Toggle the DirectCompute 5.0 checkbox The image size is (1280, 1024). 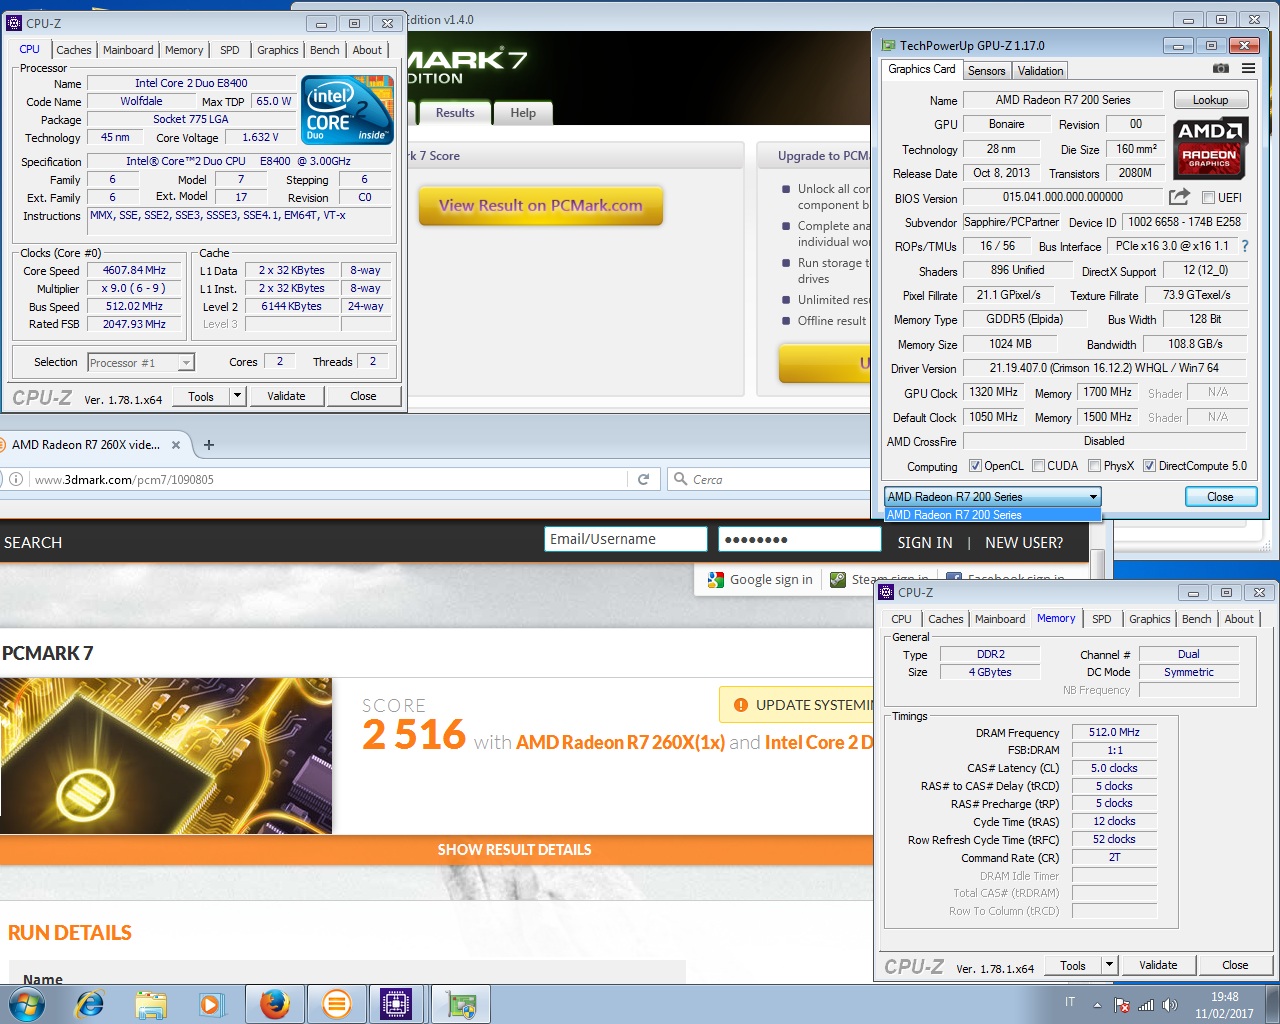coord(1149,466)
